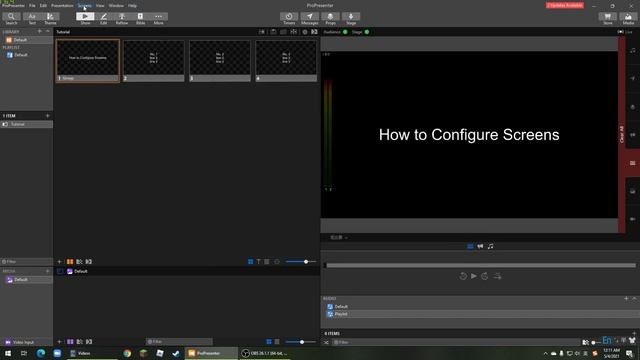Open the Text tool in the toolbar
The image size is (640, 360).
point(32,18)
